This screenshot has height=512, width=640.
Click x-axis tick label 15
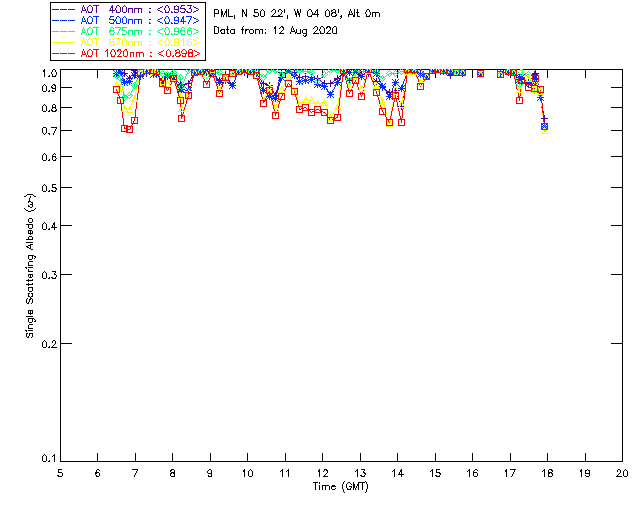435,474
